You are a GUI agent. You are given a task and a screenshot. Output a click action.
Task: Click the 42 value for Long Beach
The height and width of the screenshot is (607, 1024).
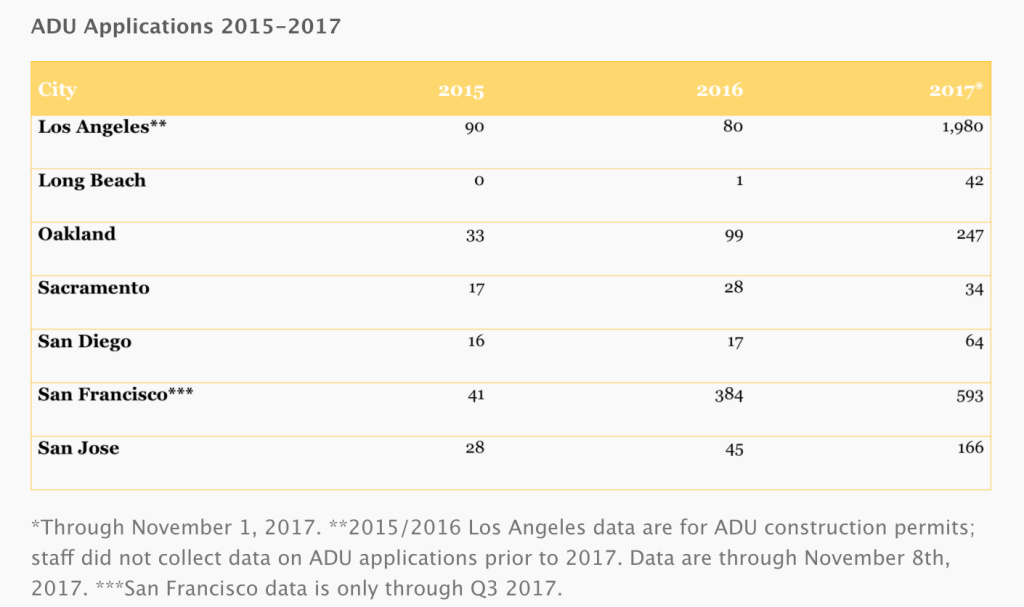974,181
